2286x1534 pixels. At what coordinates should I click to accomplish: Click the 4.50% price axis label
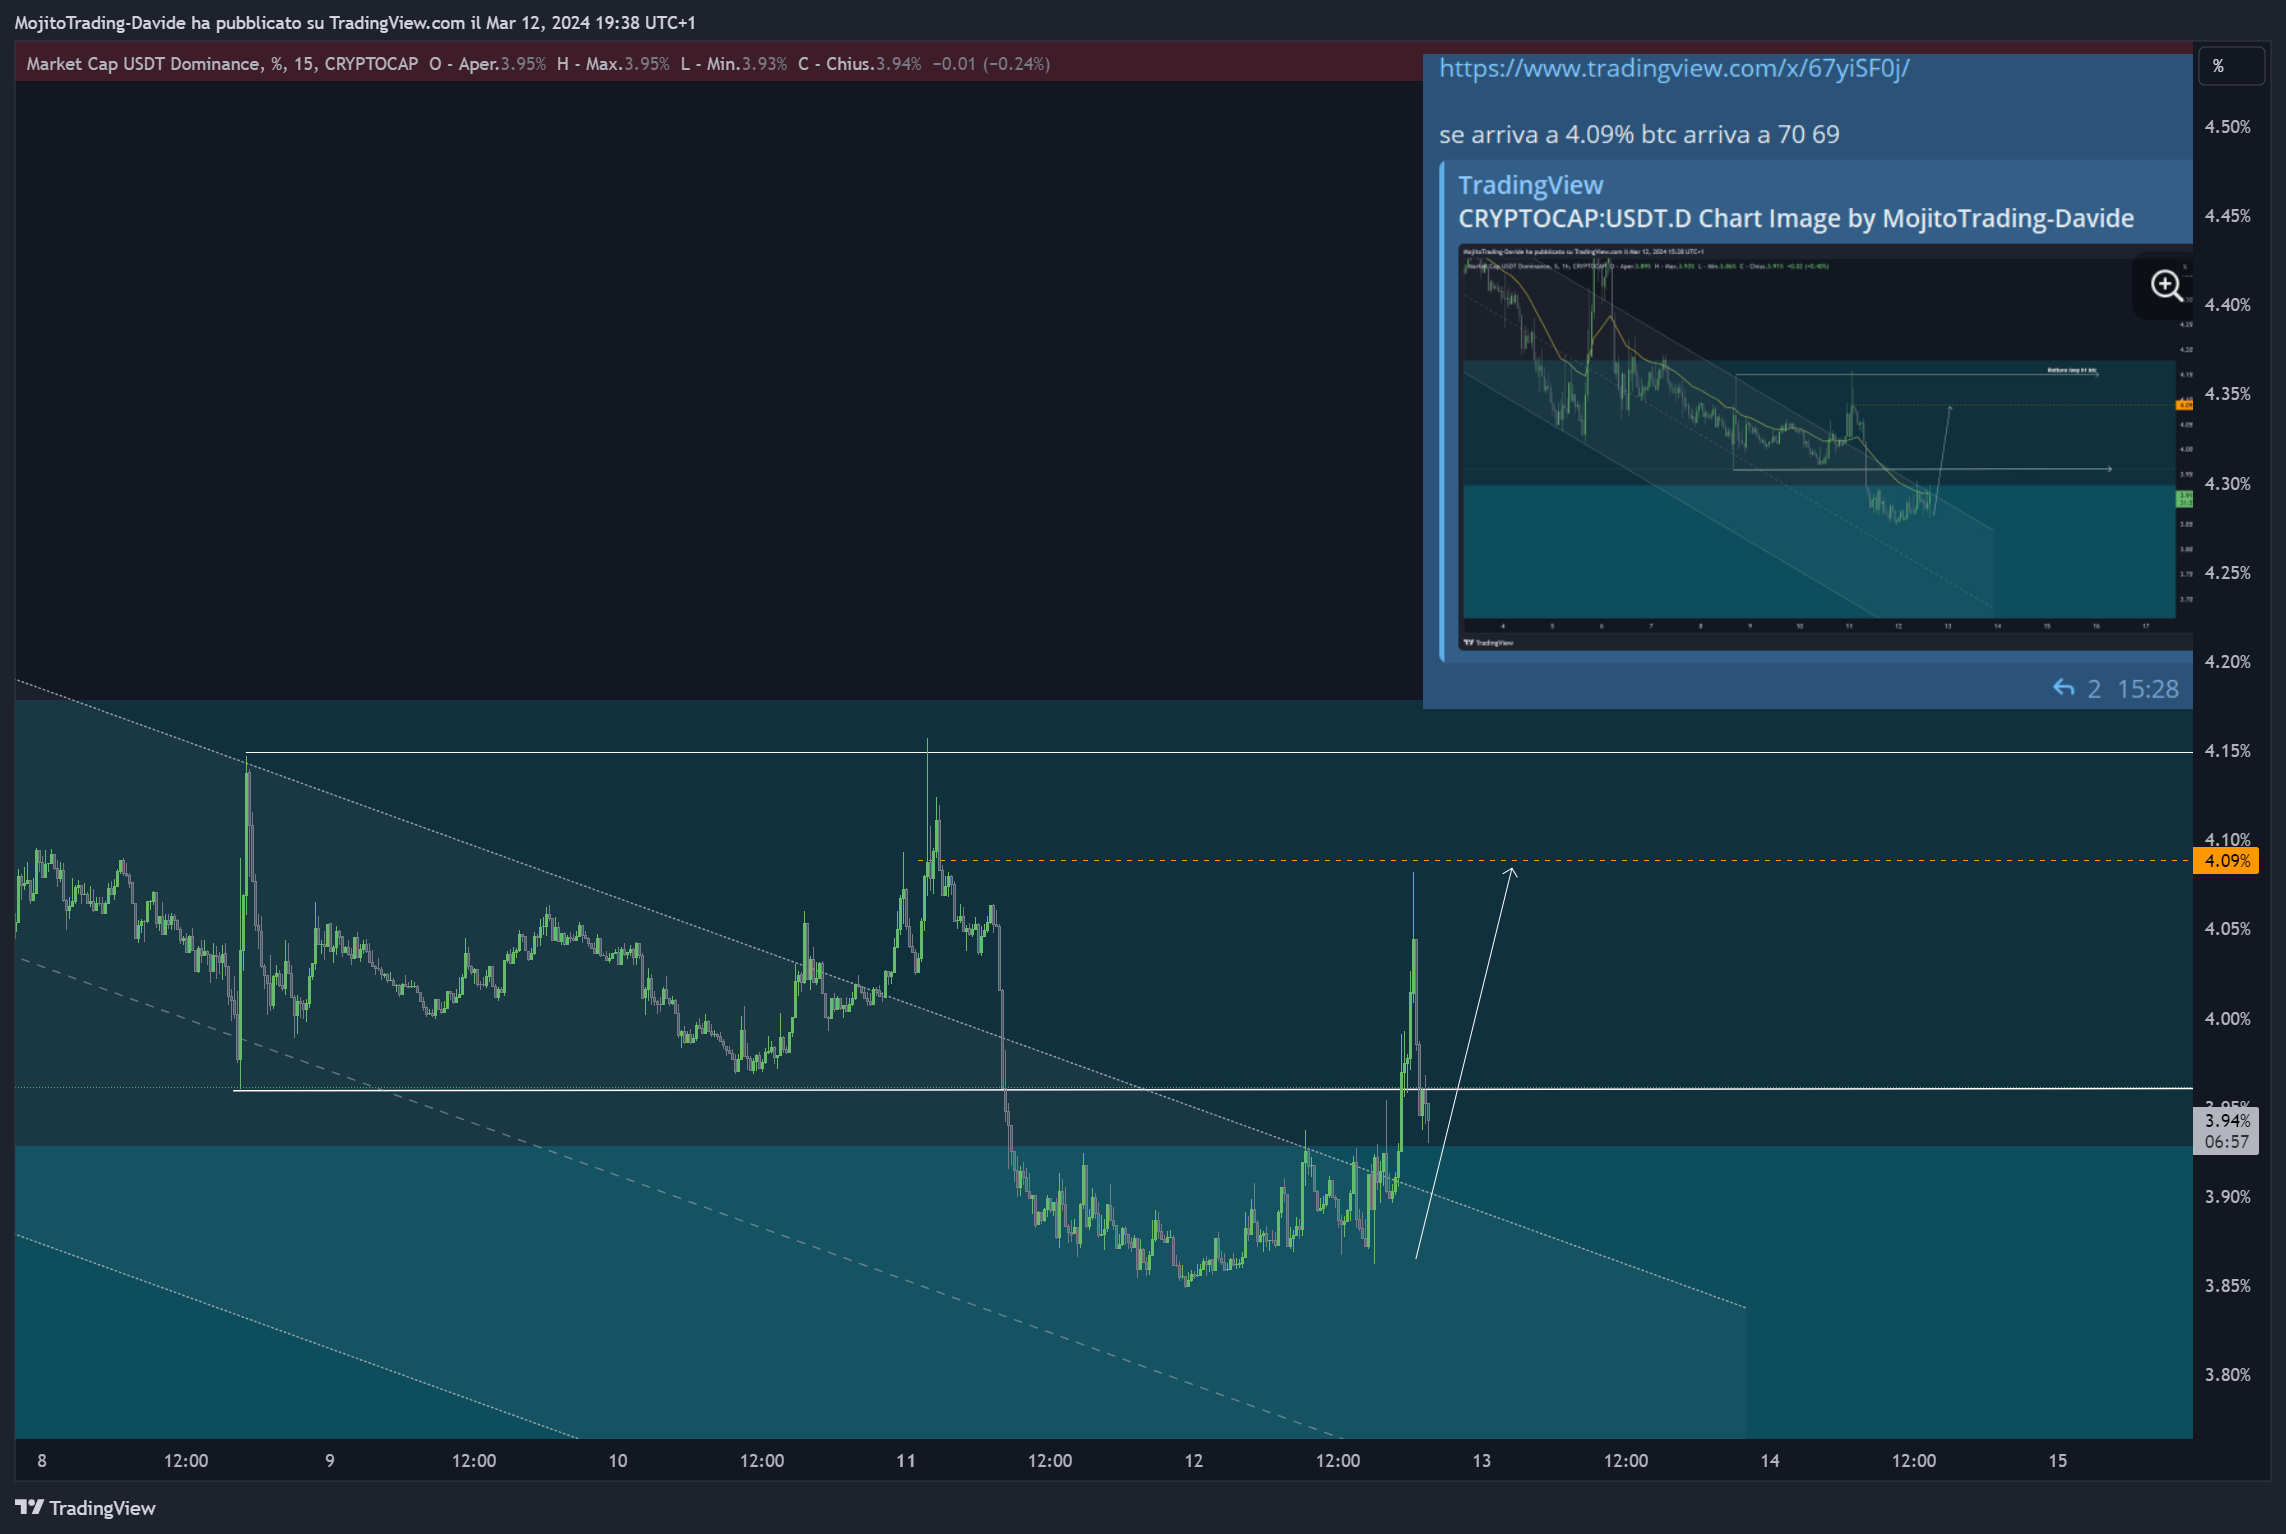point(2227,127)
